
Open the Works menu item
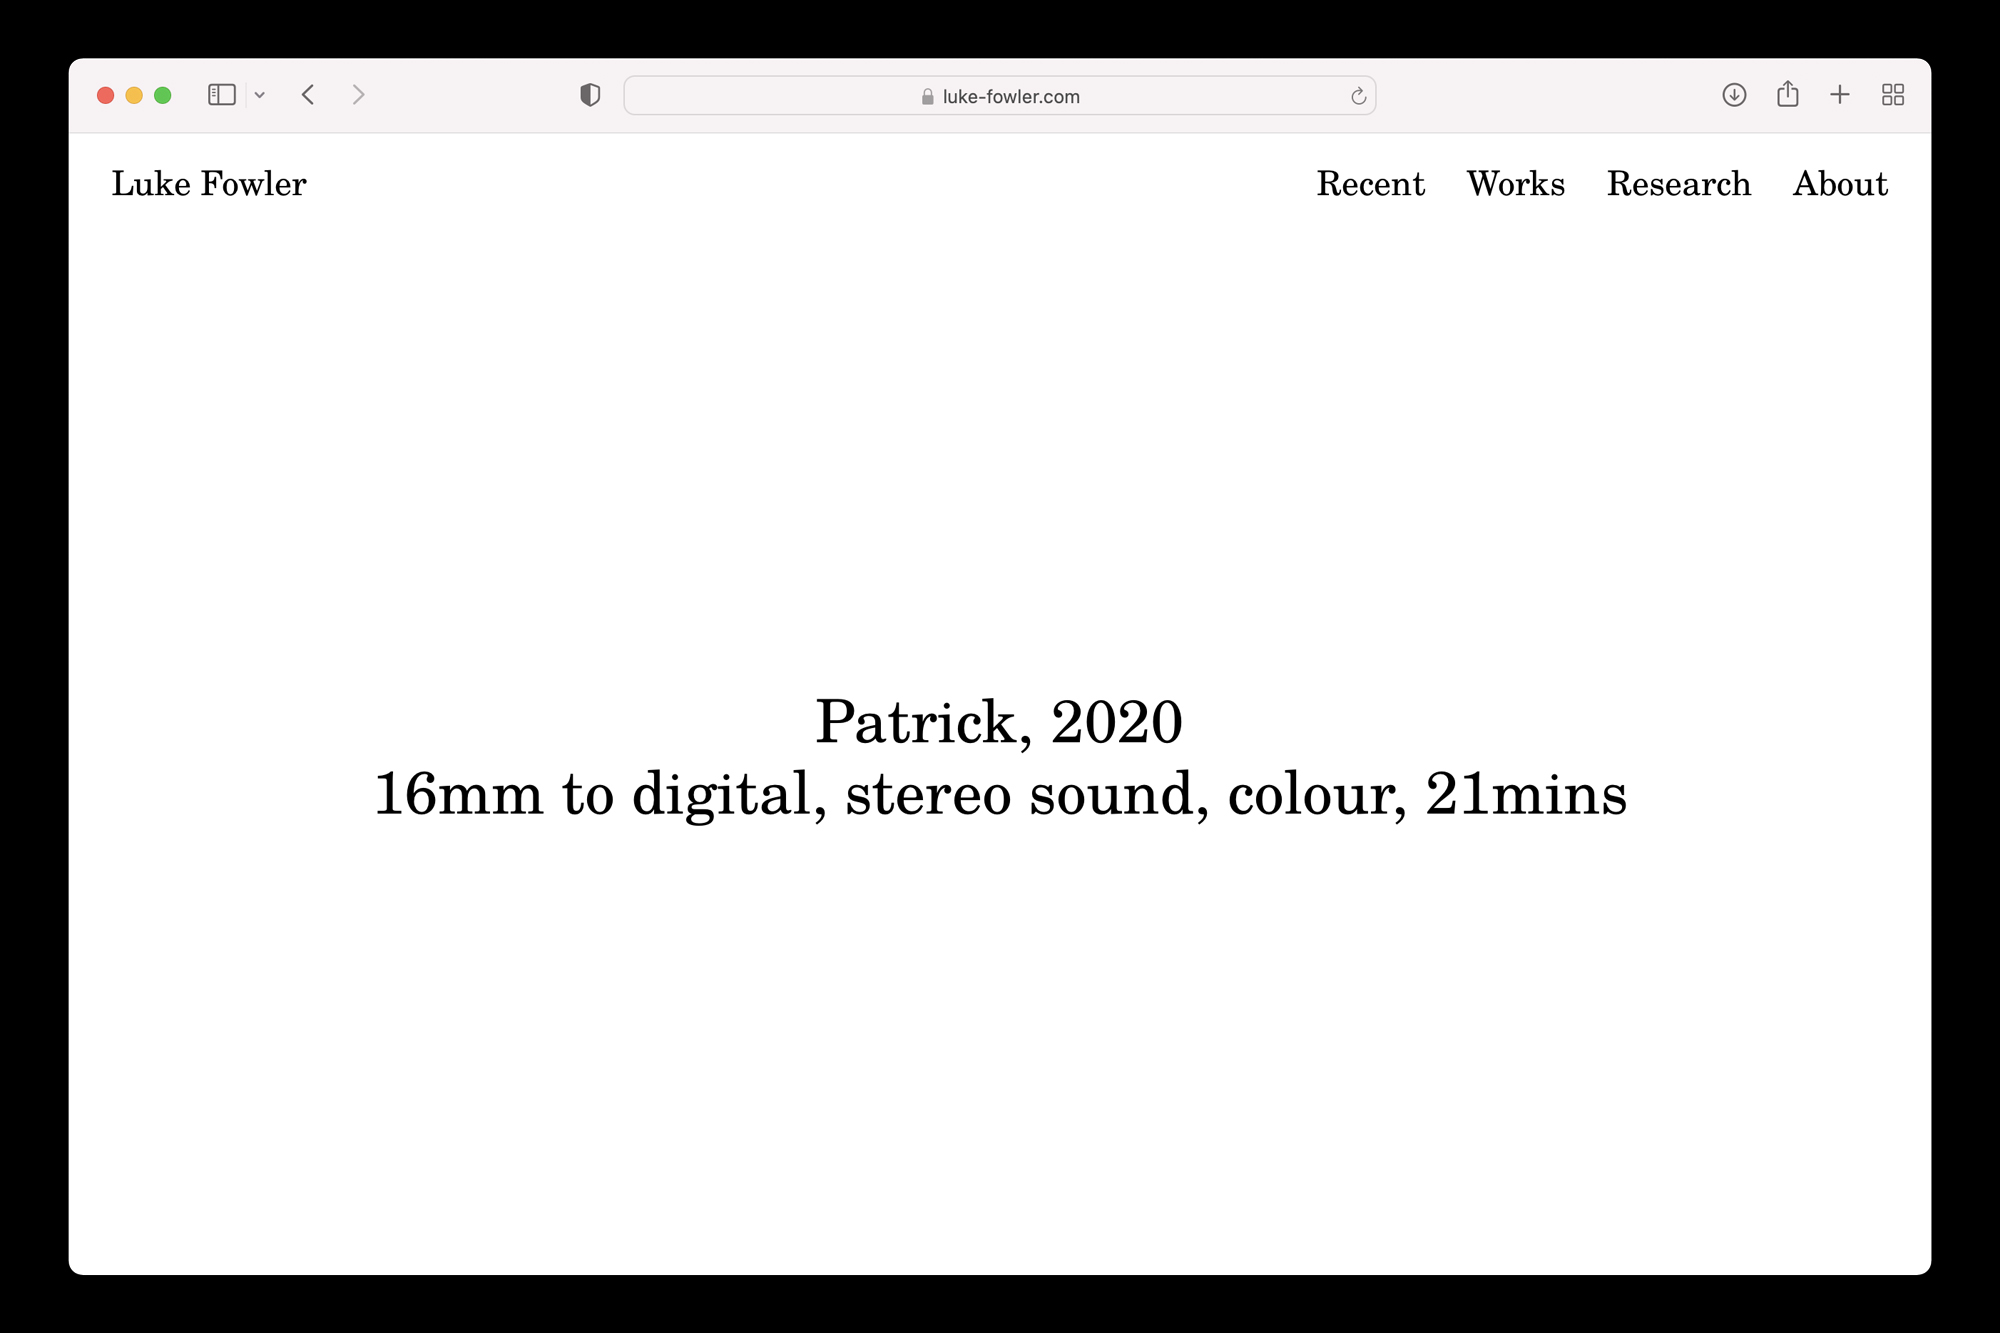(x=1515, y=184)
